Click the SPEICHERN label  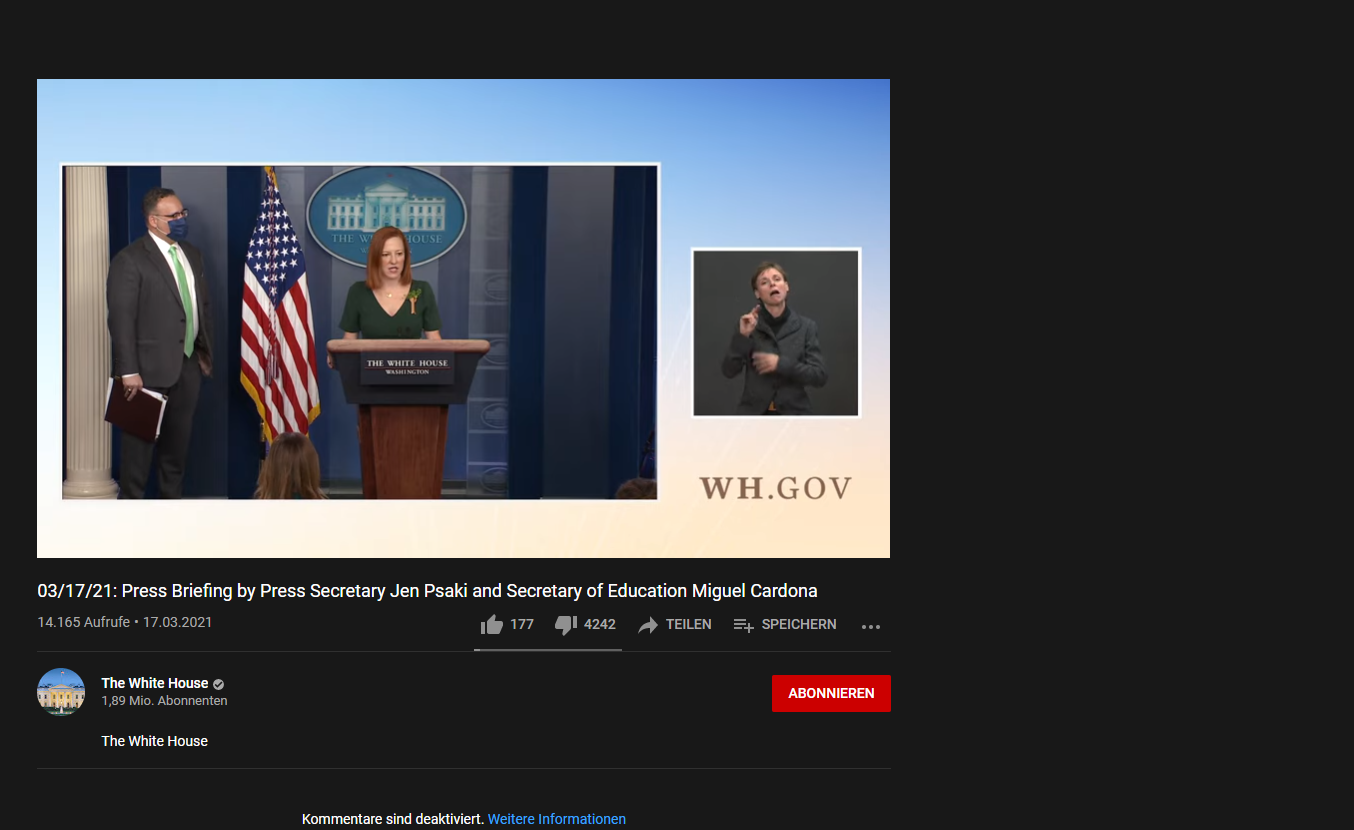(799, 624)
